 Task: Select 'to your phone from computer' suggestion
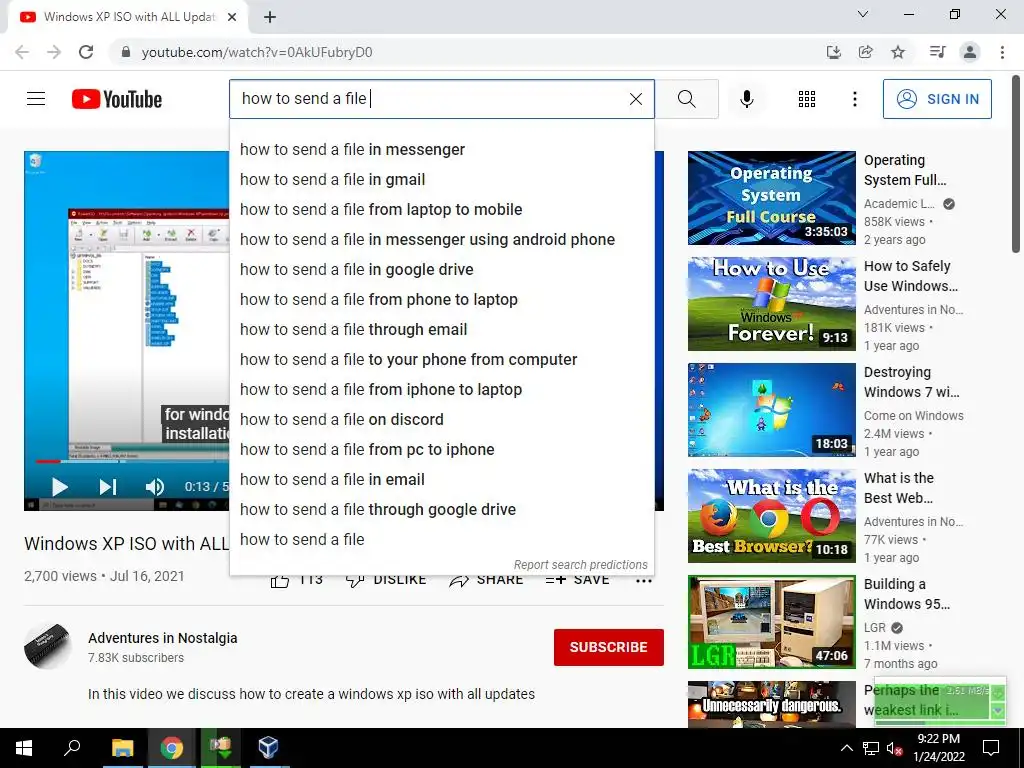pyautogui.click(x=441, y=360)
